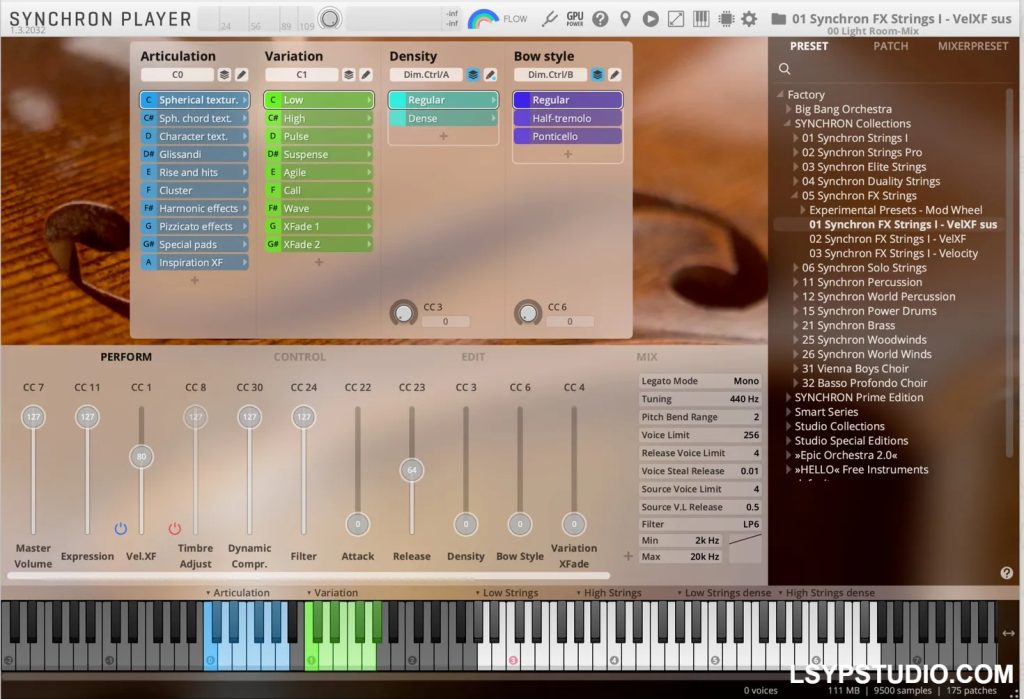Toggle Timbre Adjust red power button

point(174,528)
